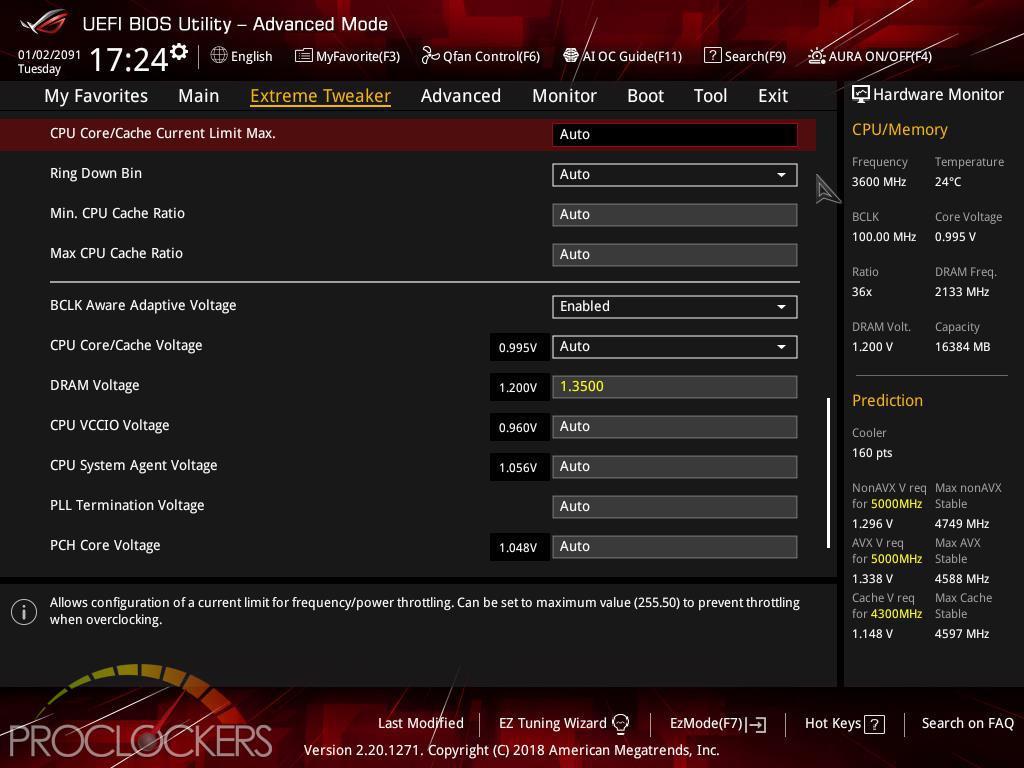Show Hot Keys list
This screenshot has width=1024, height=768.
coord(833,723)
